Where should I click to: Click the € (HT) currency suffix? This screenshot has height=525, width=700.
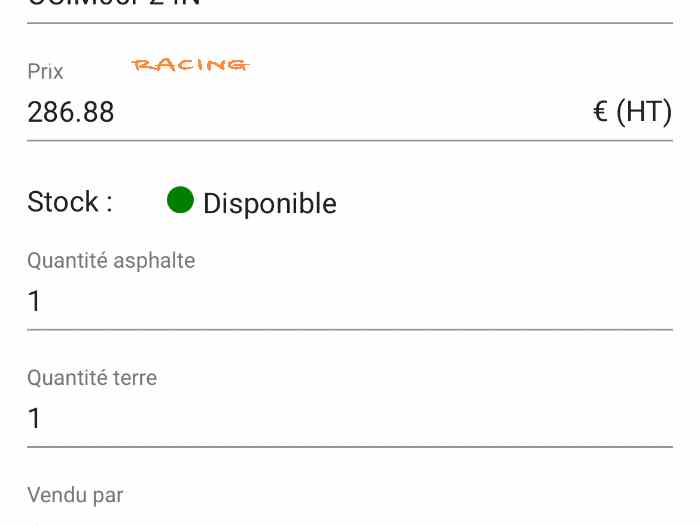click(632, 112)
